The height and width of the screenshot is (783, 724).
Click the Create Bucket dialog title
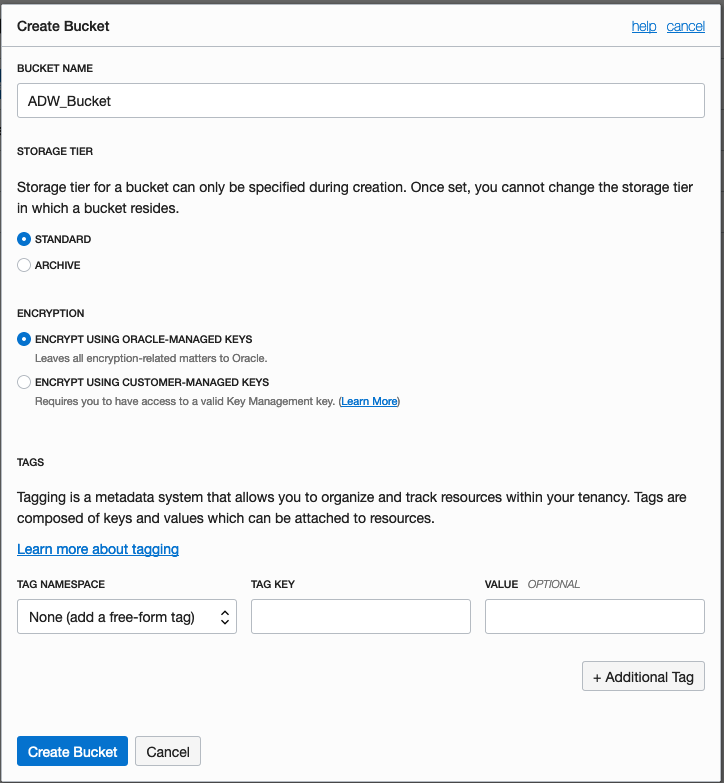click(63, 26)
